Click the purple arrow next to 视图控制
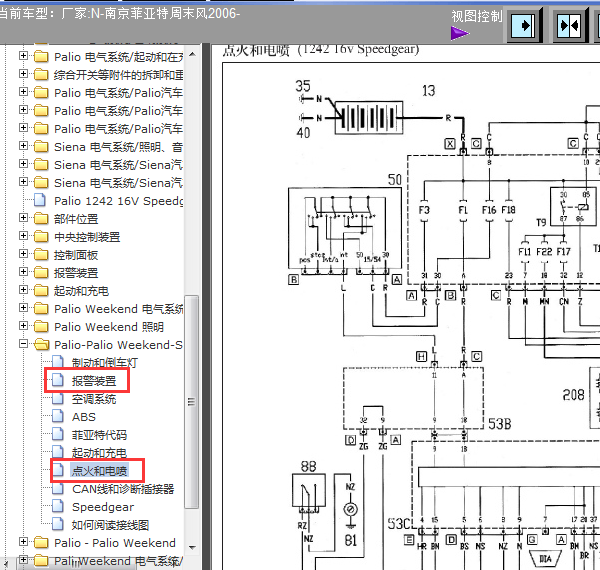The width and height of the screenshot is (600, 570). click(x=459, y=33)
